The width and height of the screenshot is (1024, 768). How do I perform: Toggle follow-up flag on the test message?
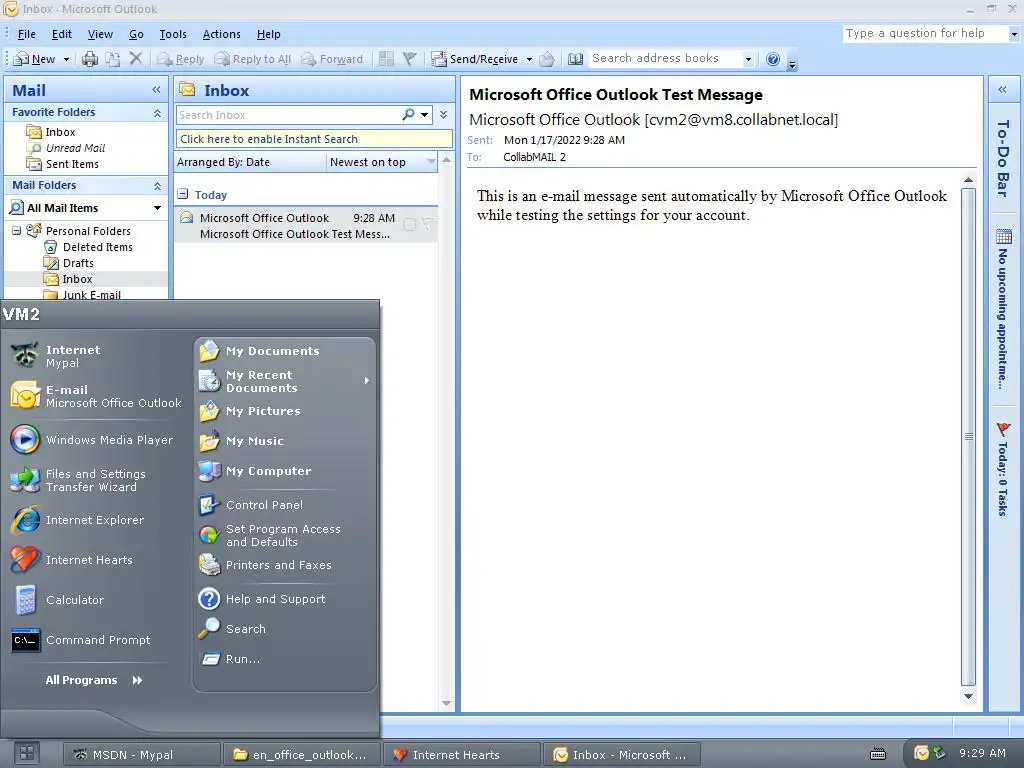pos(427,225)
